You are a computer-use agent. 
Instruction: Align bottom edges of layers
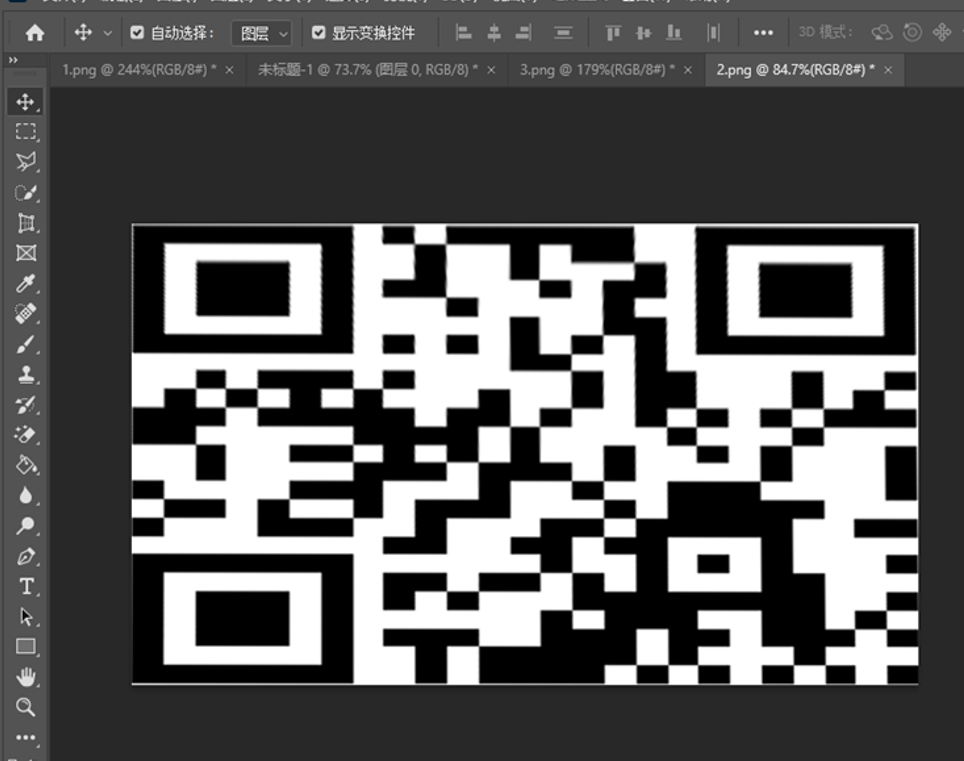coord(674,33)
